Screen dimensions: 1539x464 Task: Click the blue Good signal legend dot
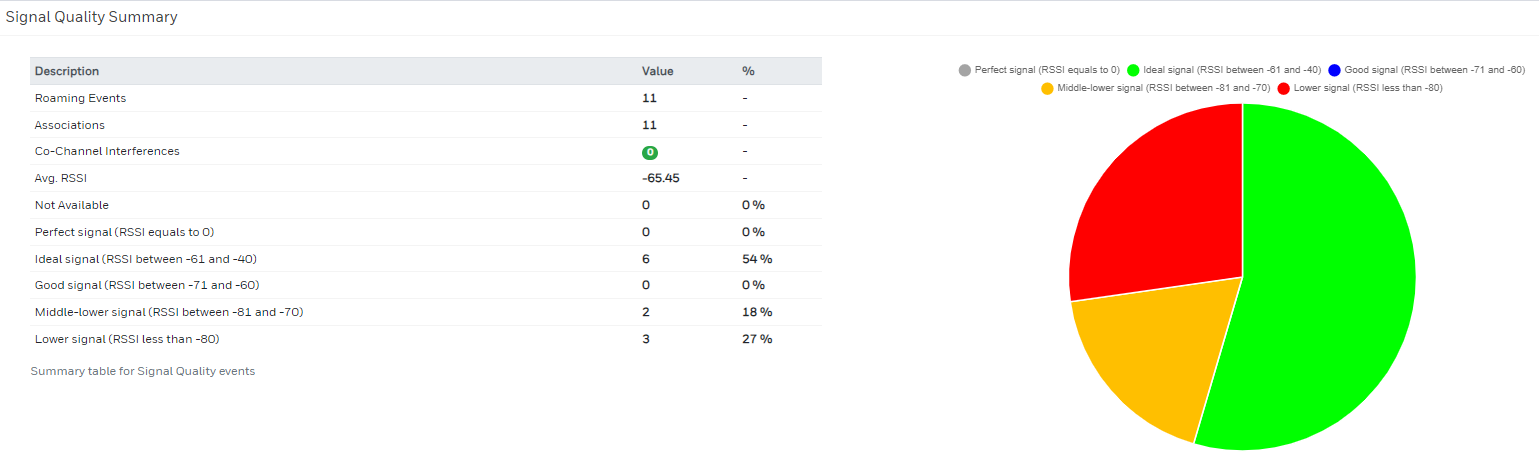point(1334,70)
